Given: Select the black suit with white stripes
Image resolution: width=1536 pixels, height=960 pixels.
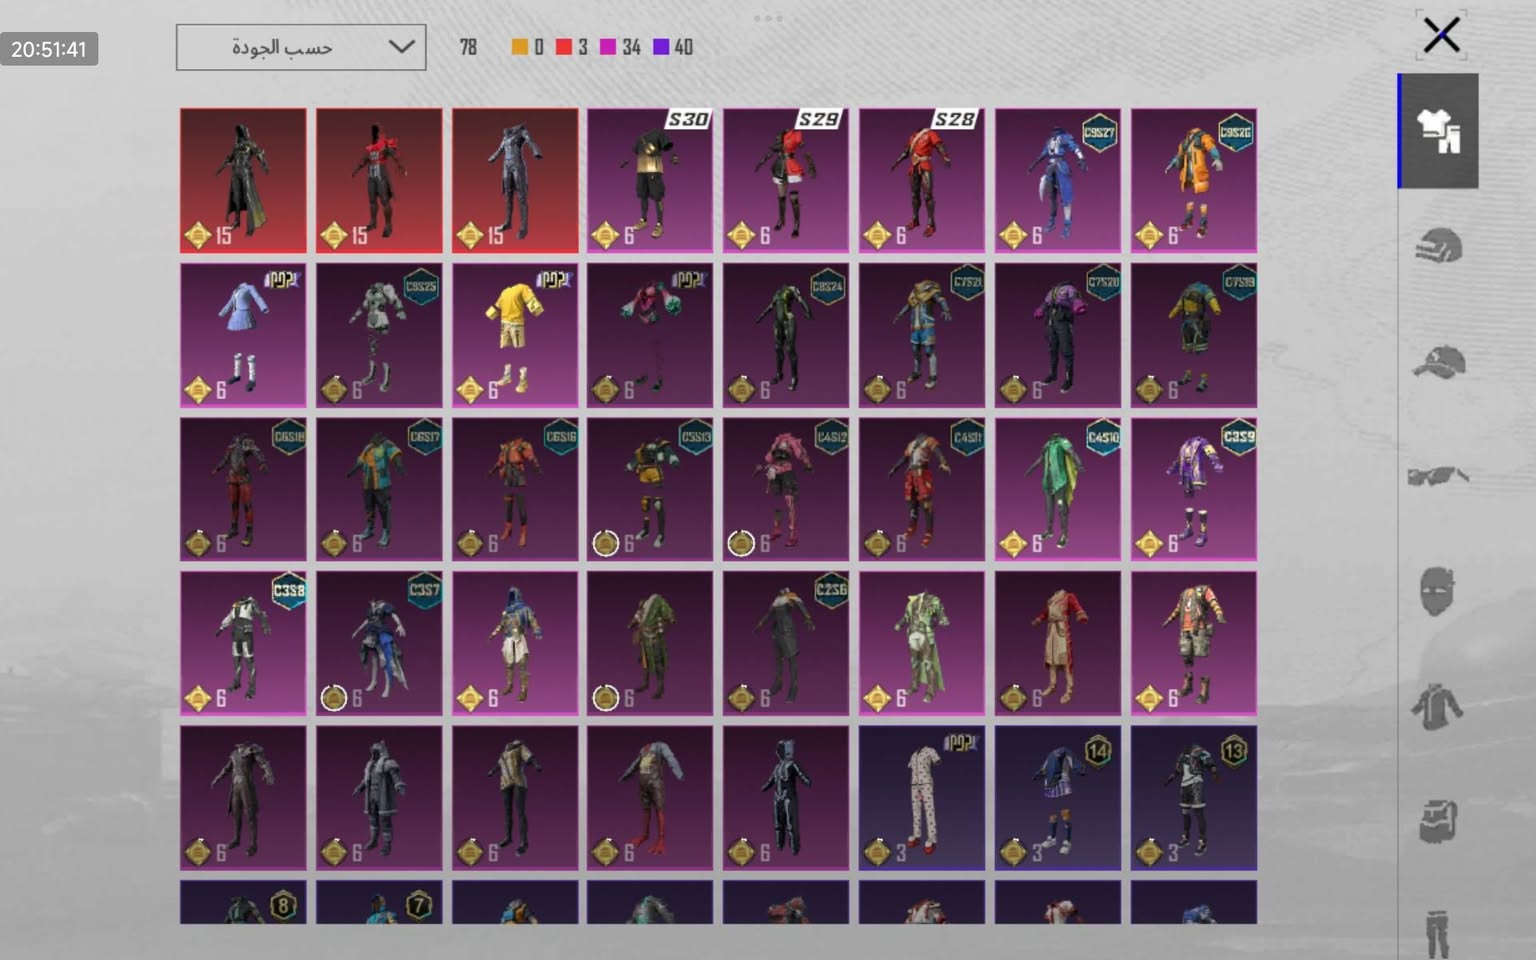Looking at the screenshot, I should (x=786, y=798).
